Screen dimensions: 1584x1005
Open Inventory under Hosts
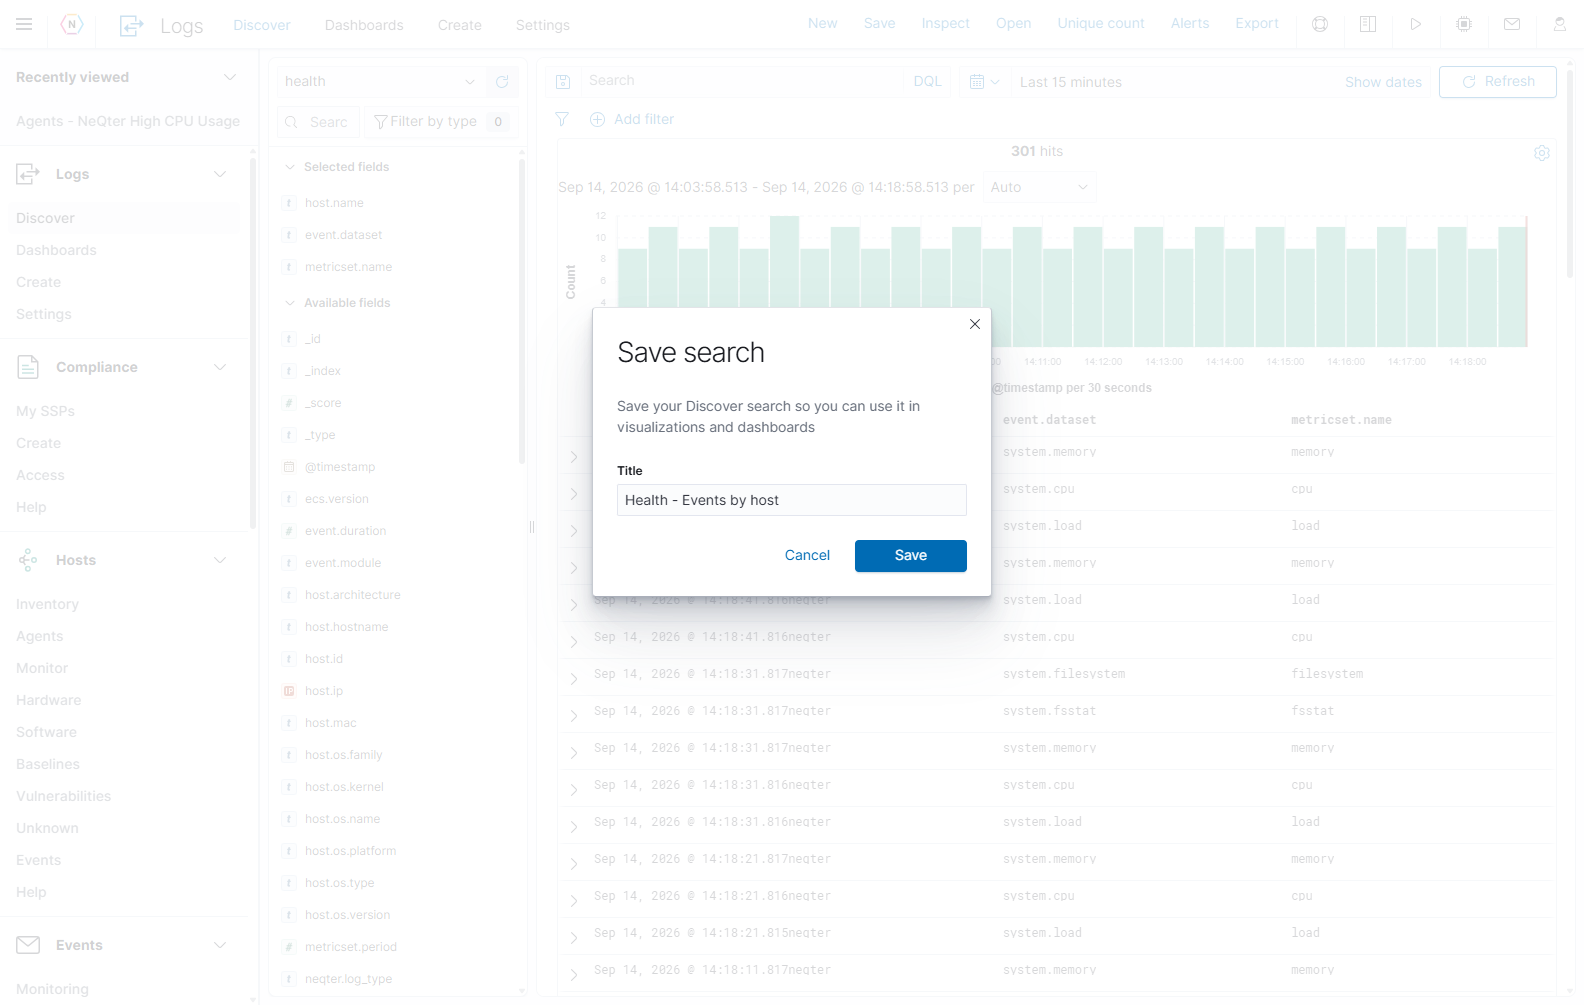point(47,604)
